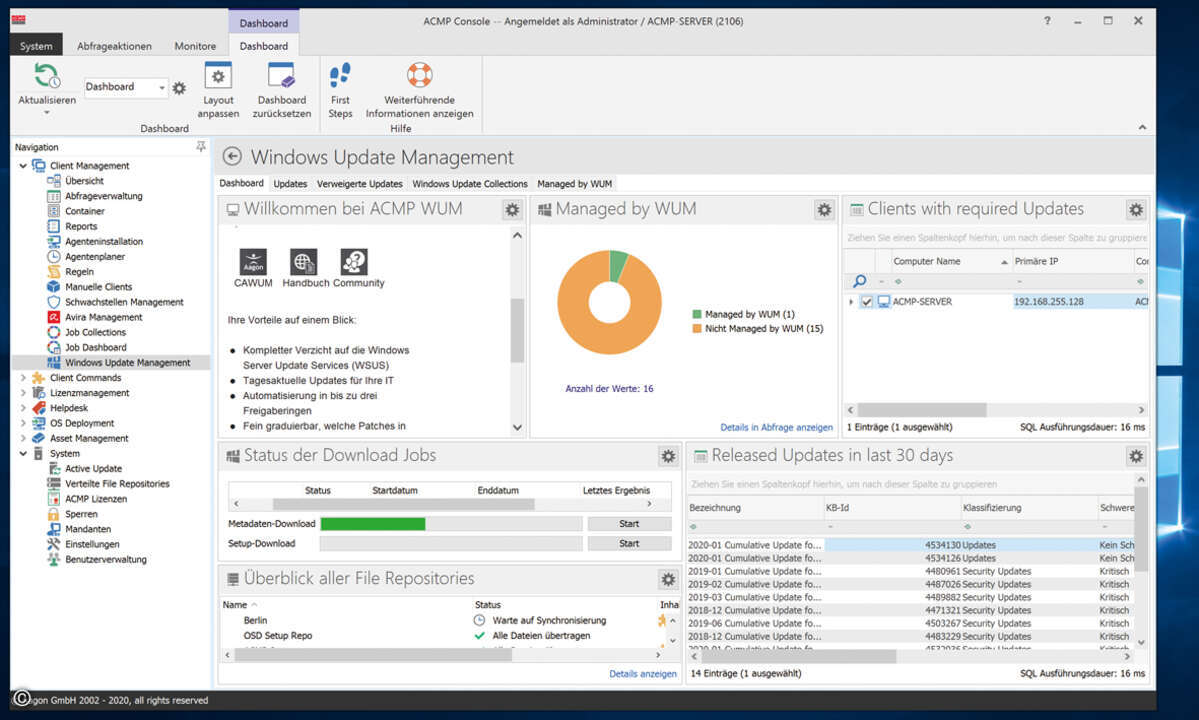Start the Metadaten-Download job
Image resolution: width=1199 pixels, height=720 pixels.
coord(629,524)
